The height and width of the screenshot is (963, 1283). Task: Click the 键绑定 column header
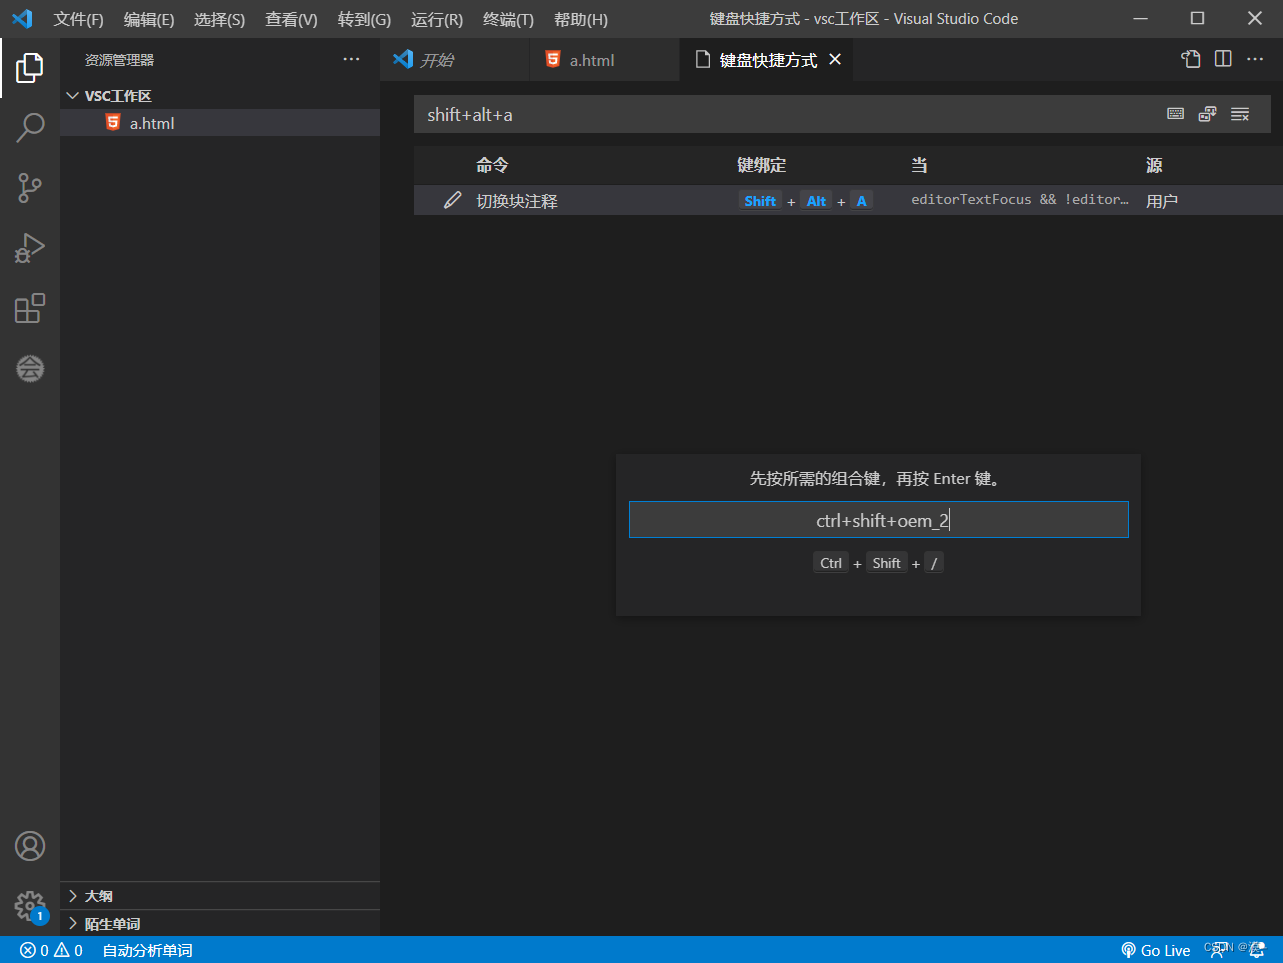(762, 165)
